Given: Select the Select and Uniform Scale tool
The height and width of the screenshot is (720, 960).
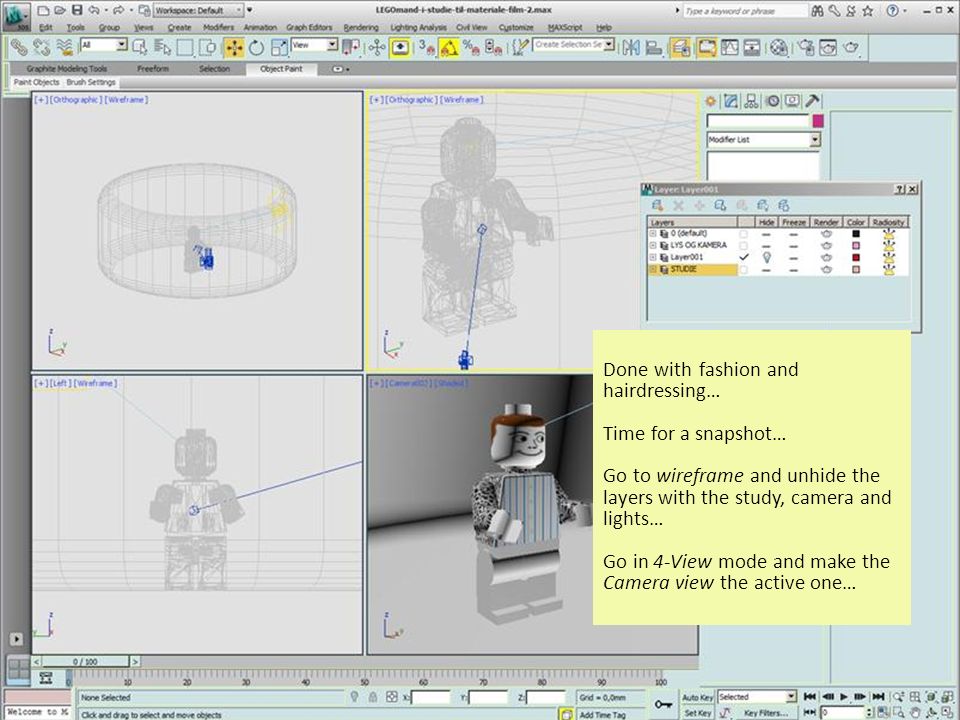Looking at the screenshot, I should click(x=279, y=48).
